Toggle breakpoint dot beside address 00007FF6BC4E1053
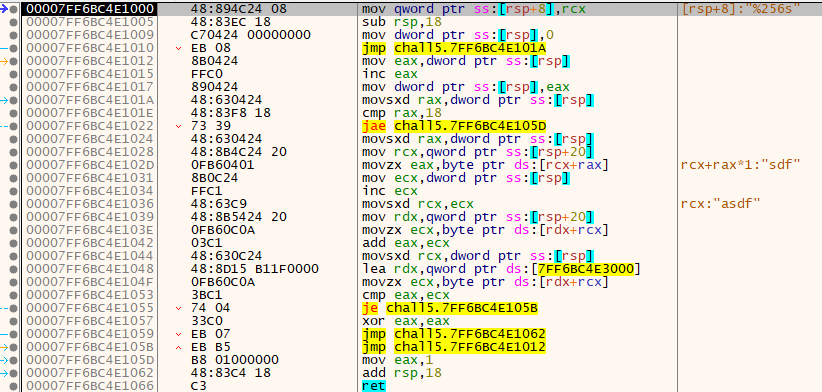Screen dimensions: 822x392 [14, 295]
